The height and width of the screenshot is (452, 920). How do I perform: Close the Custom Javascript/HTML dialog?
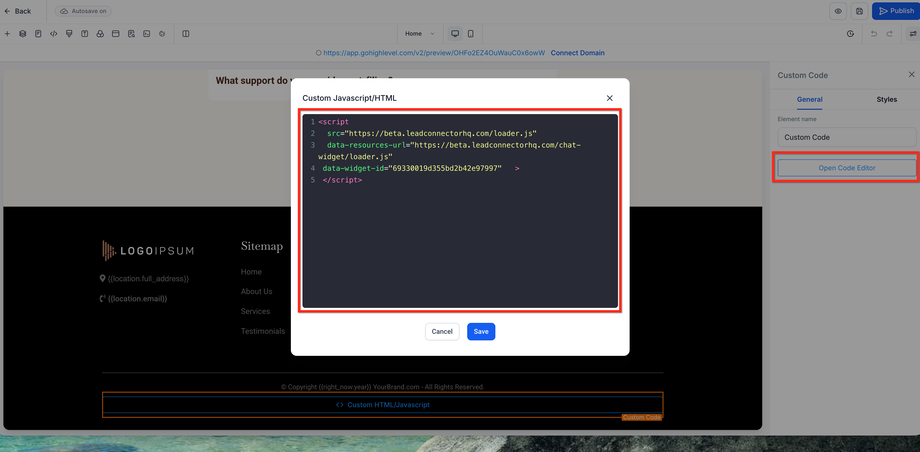[610, 98]
